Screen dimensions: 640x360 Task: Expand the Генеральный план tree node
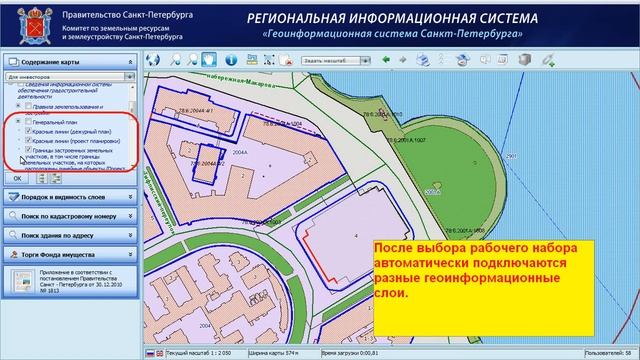[18, 122]
